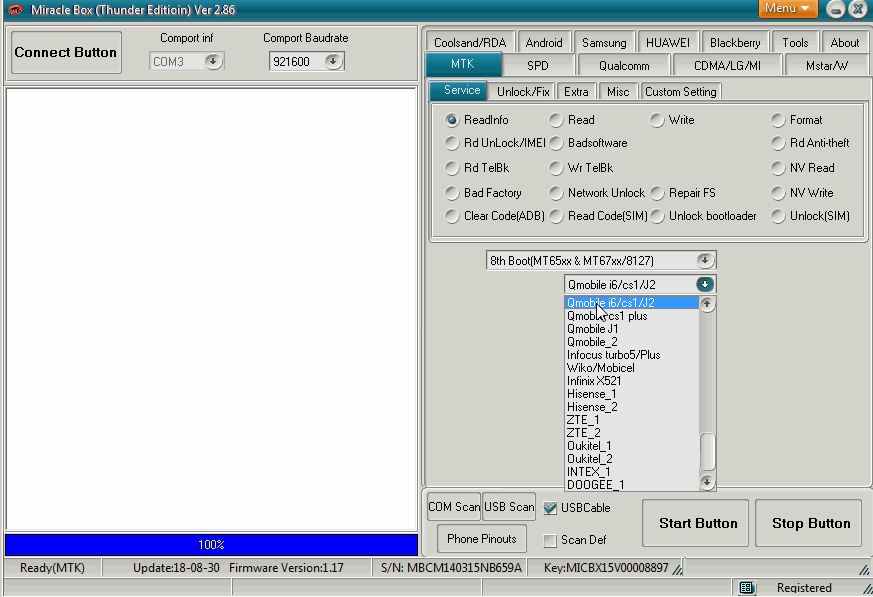Click the status bar keyboard icon near Registered
Viewport: 873px width, 597px height.
[747, 588]
